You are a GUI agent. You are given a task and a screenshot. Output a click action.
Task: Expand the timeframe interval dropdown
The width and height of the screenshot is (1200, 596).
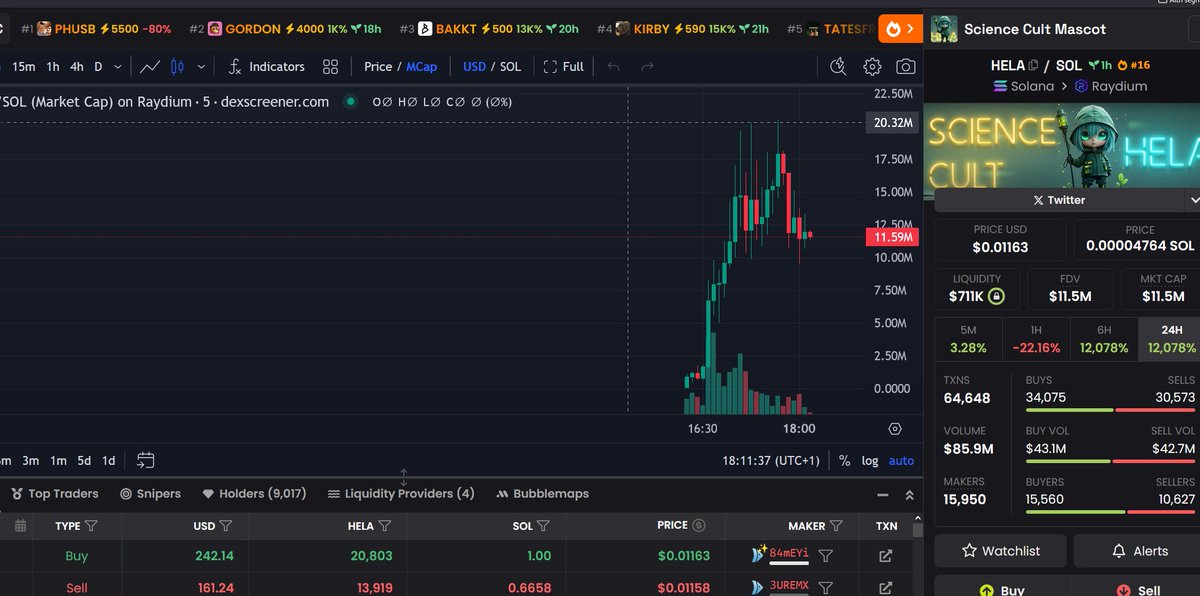click(118, 67)
